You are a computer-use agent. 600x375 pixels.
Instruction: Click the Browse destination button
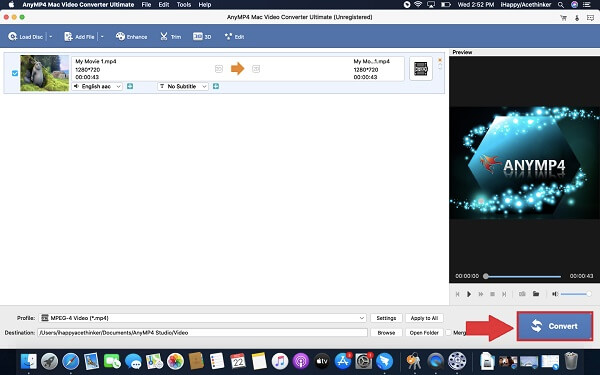point(386,333)
